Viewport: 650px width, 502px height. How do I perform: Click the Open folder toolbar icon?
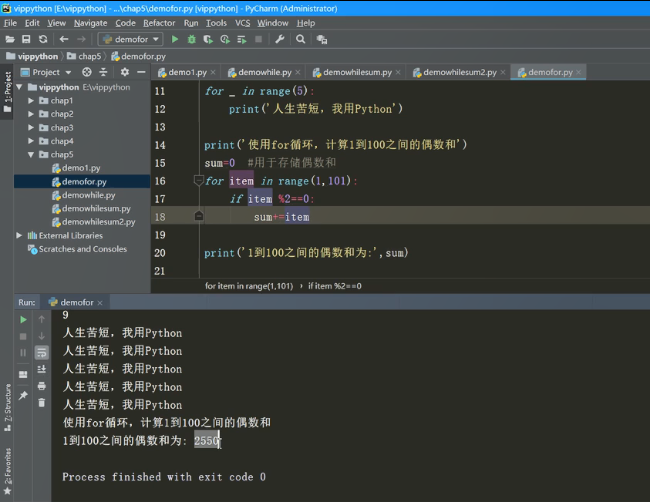pos(10,39)
